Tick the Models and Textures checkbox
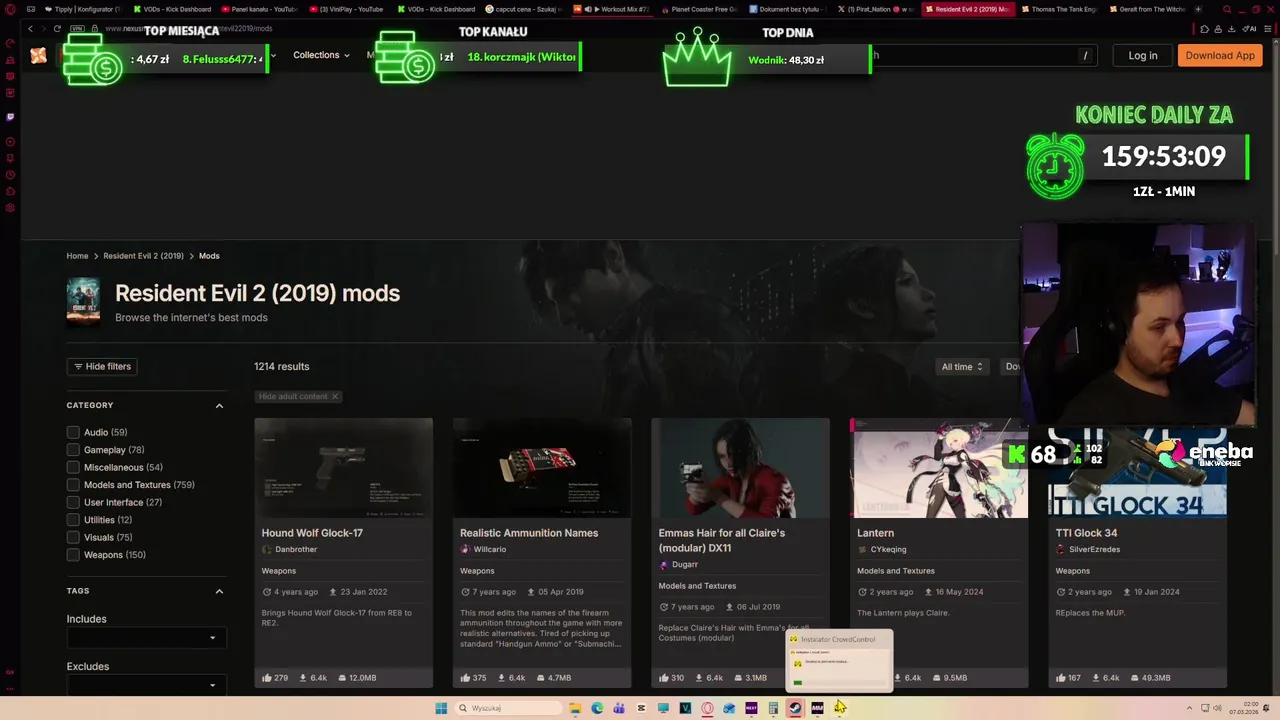The height and width of the screenshot is (720, 1280). point(73,485)
